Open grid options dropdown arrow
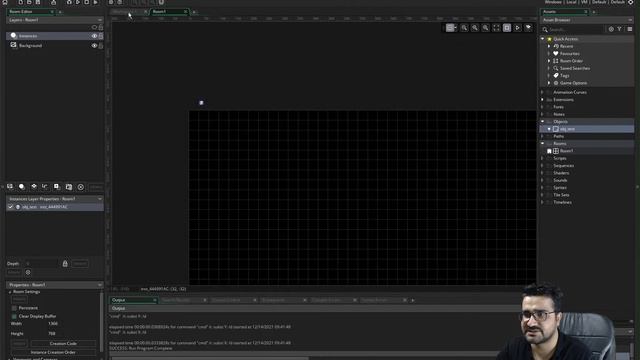Image resolution: width=640 pixels, height=360 pixels. pos(455,28)
